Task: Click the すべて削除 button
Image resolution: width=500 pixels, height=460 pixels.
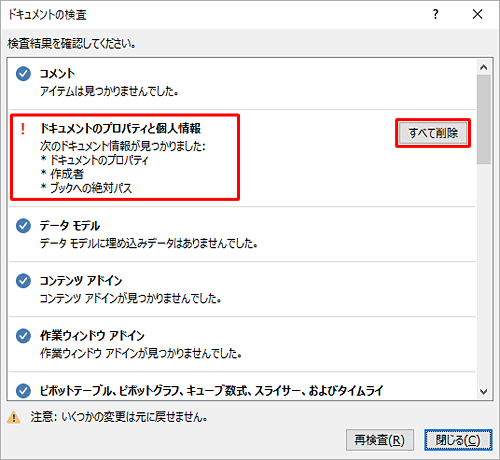Action: [x=433, y=133]
